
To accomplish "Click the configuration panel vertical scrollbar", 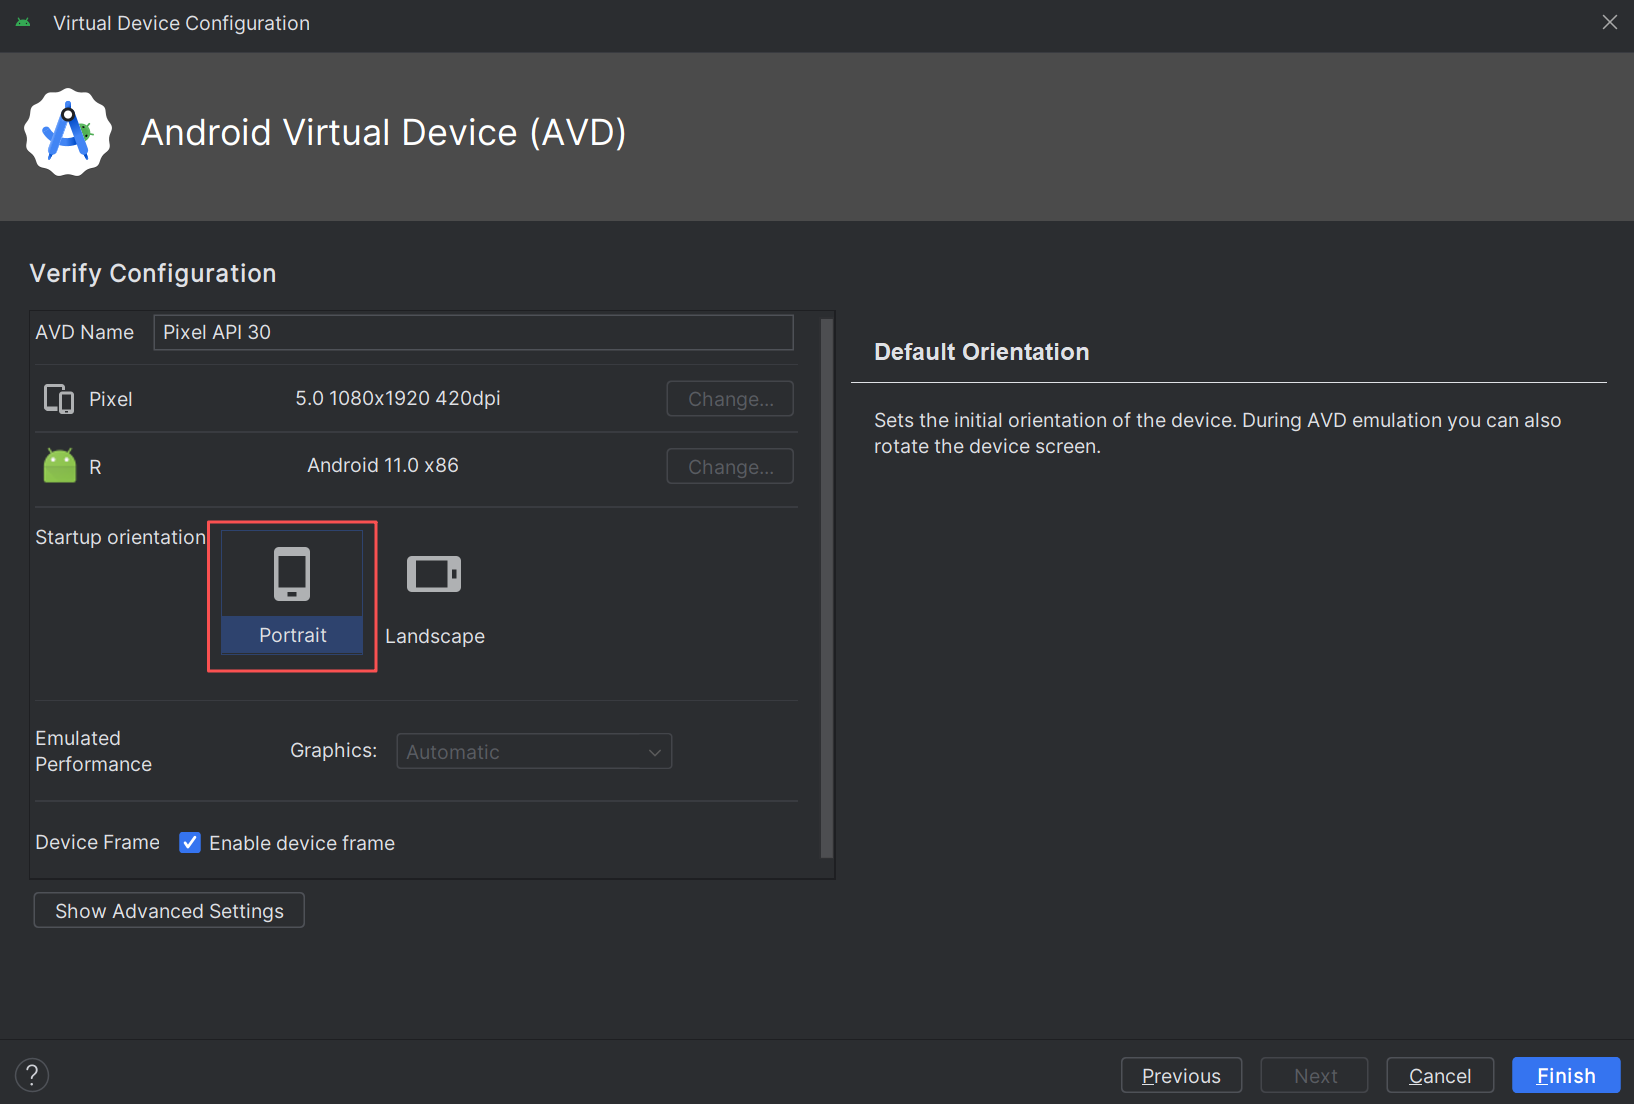I will [826, 588].
